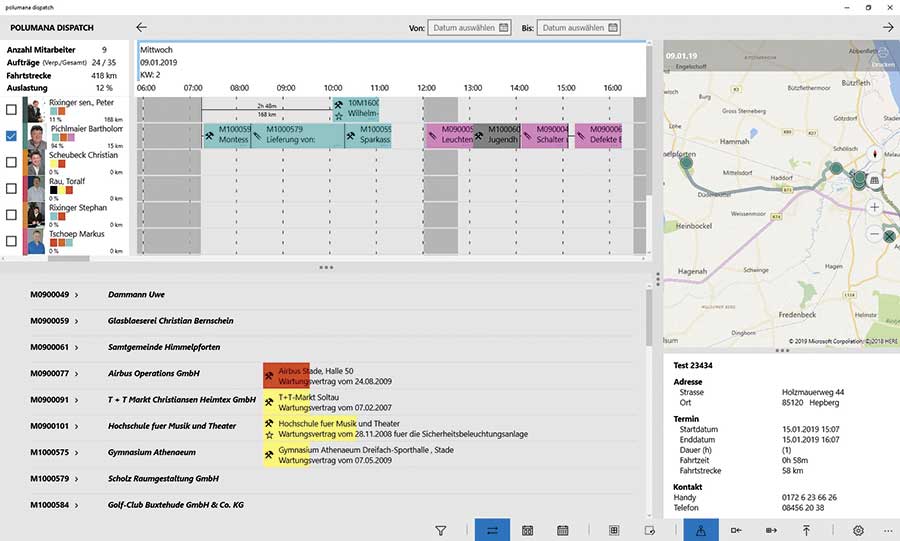Open the filter funnel tool
900x541 pixels.
(440, 531)
